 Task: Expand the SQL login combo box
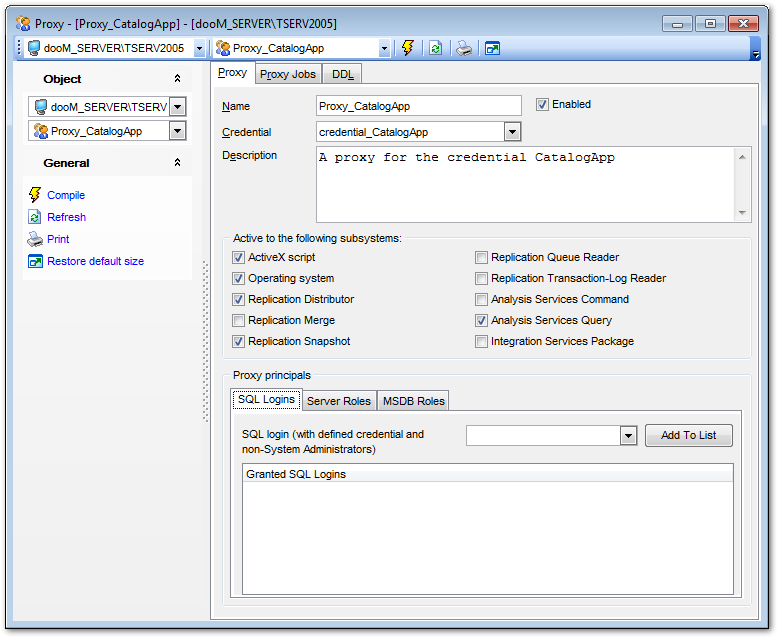pos(628,436)
